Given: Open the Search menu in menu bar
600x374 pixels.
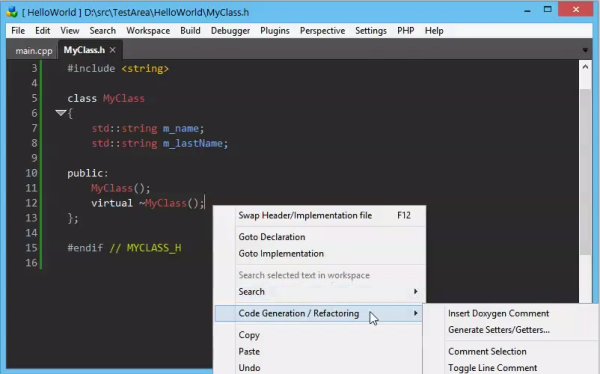Looking at the screenshot, I should pos(103,30).
